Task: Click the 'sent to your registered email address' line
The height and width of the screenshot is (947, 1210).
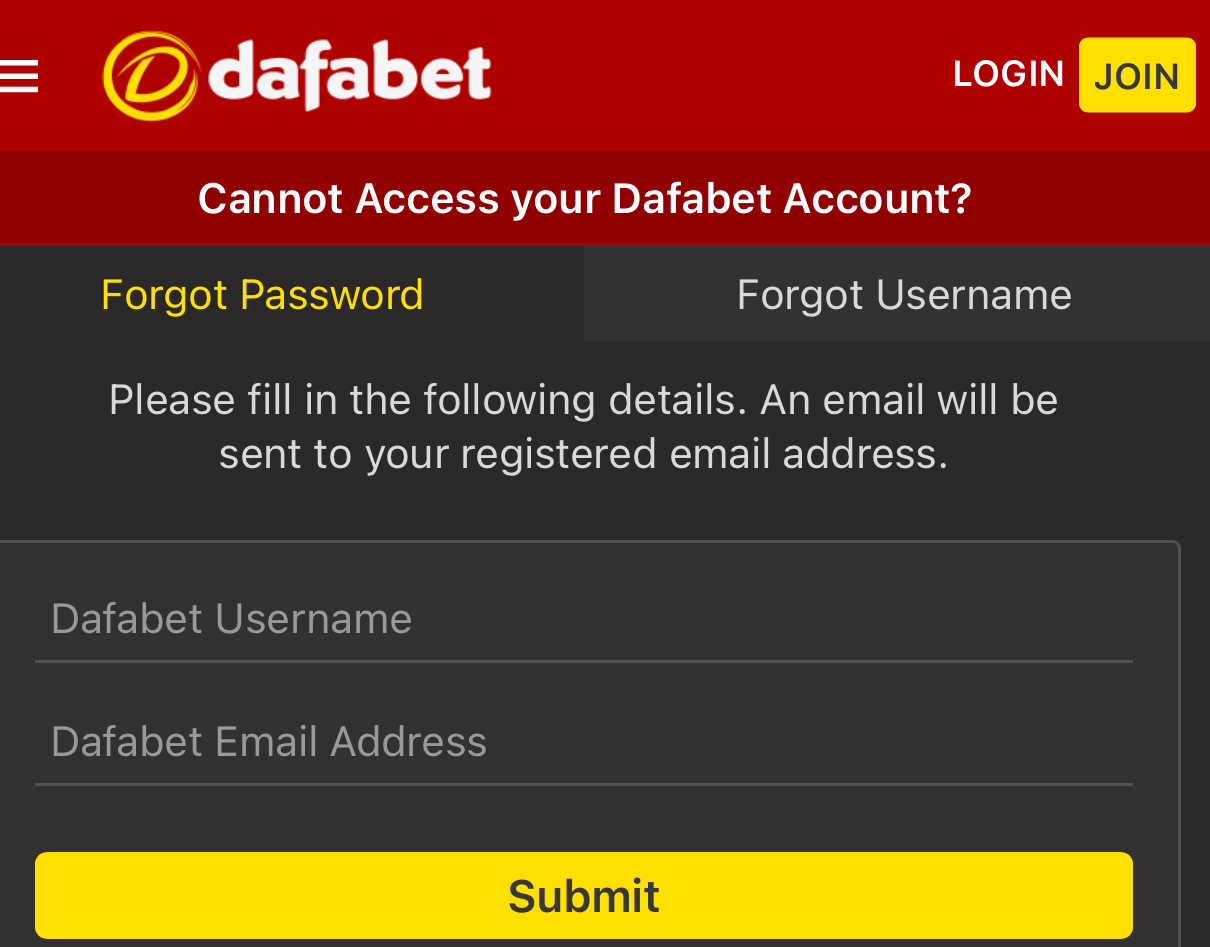Action: tap(583, 454)
